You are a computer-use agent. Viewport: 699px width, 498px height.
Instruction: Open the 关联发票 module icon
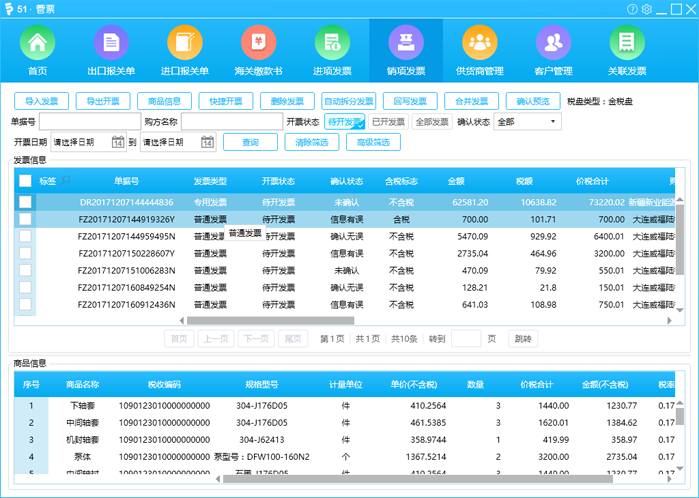[x=627, y=44]
